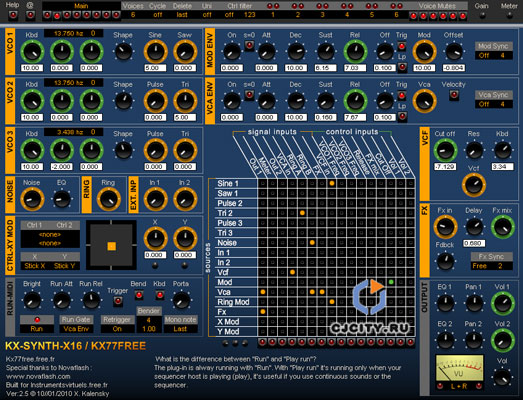Click the Porta knob
Image resolution: width=523 pixels, height=400 pixels.
tap(181, 300)
